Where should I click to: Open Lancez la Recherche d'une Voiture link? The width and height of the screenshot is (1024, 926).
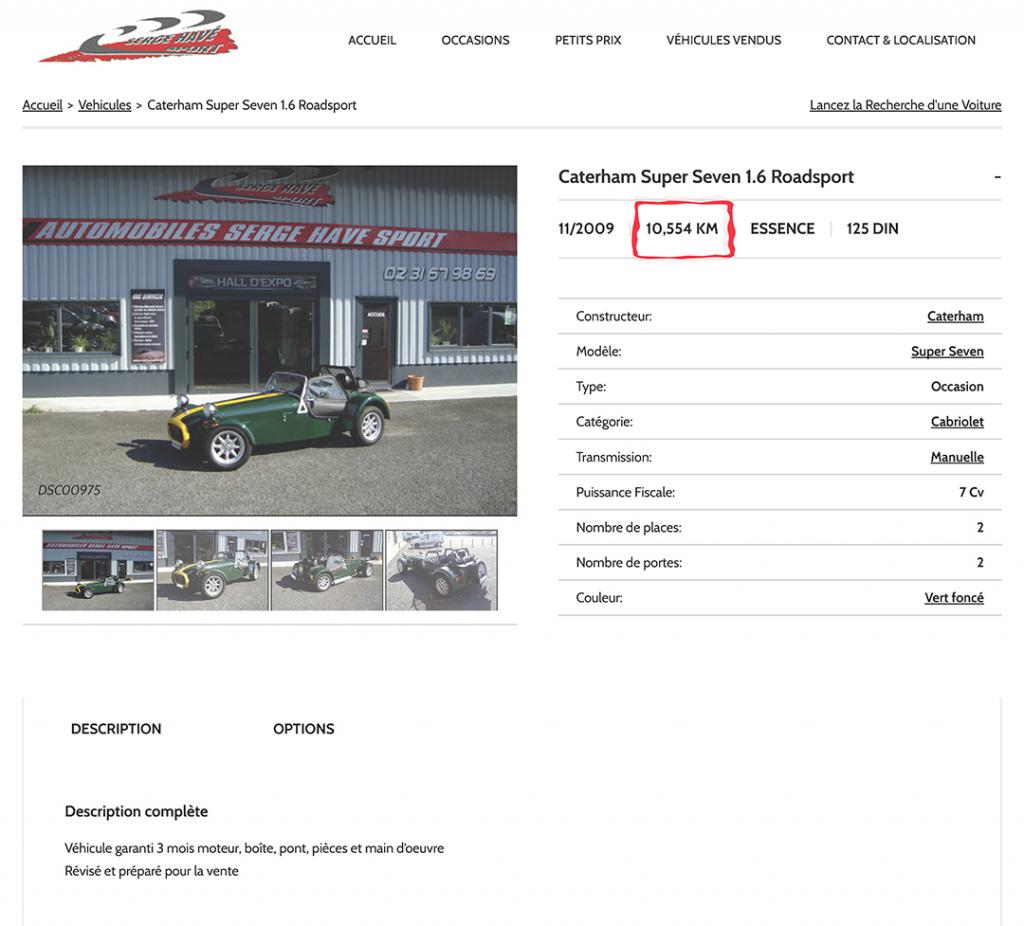905,105
